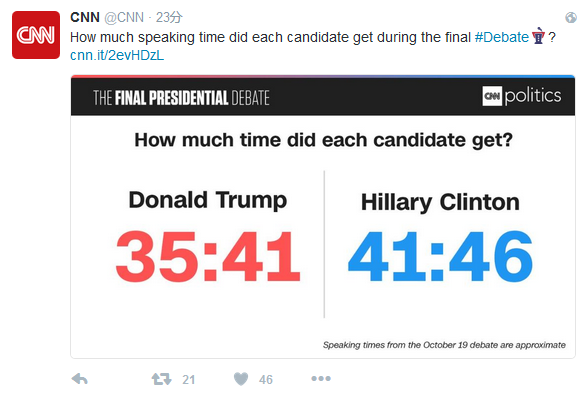Viewport: 586px width, 397px height.
Task: Click the tweet text about speaking time
Action: tap(270, 37)
